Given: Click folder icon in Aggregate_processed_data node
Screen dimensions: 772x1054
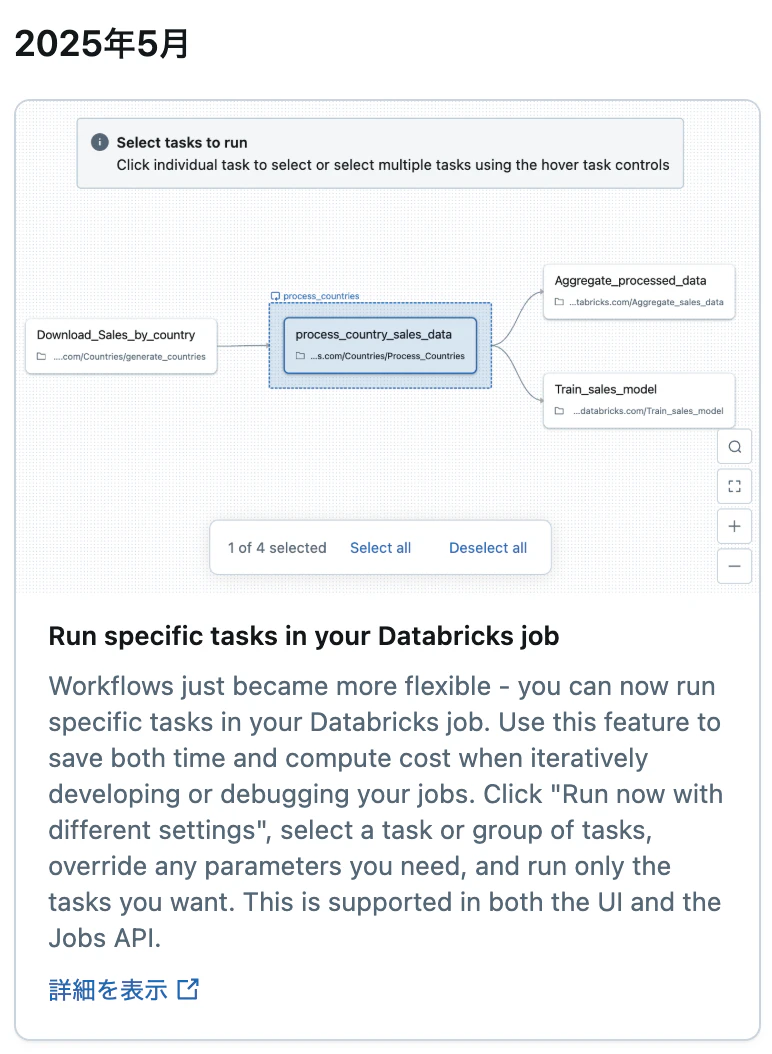Looking at the screenshot, I should 559,302.
